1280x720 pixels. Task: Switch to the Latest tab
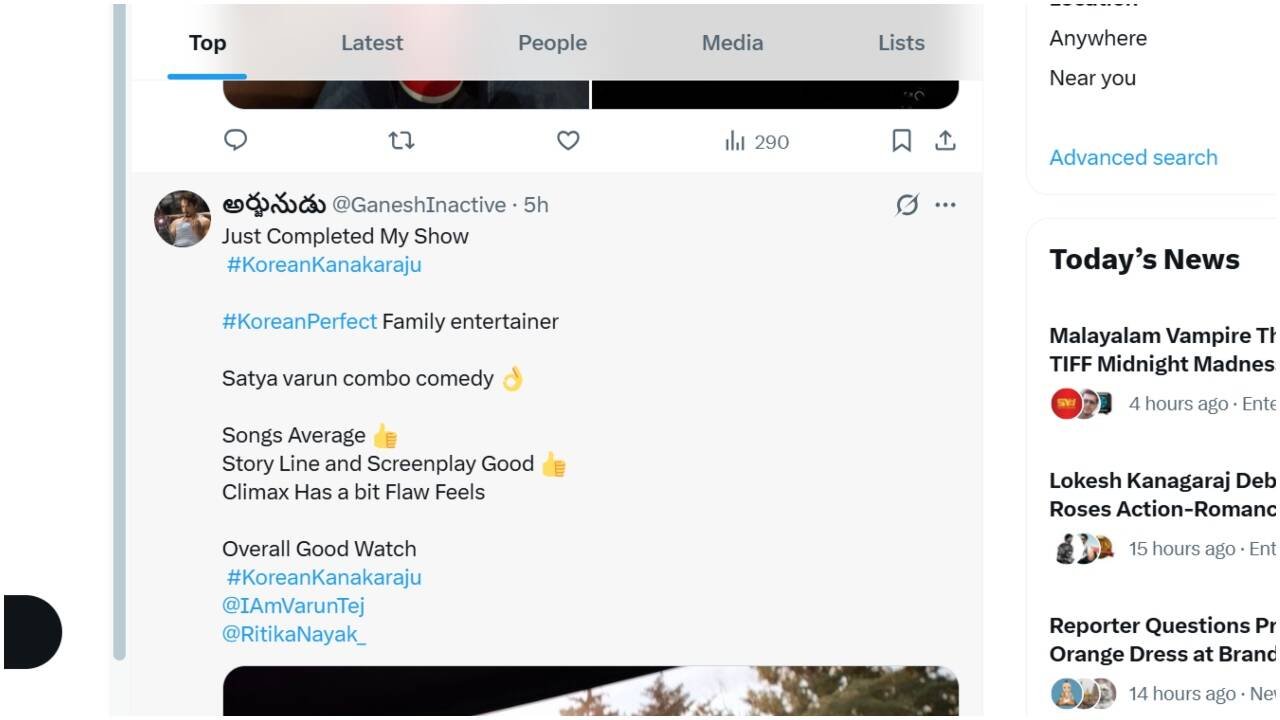tap(372, 43)
